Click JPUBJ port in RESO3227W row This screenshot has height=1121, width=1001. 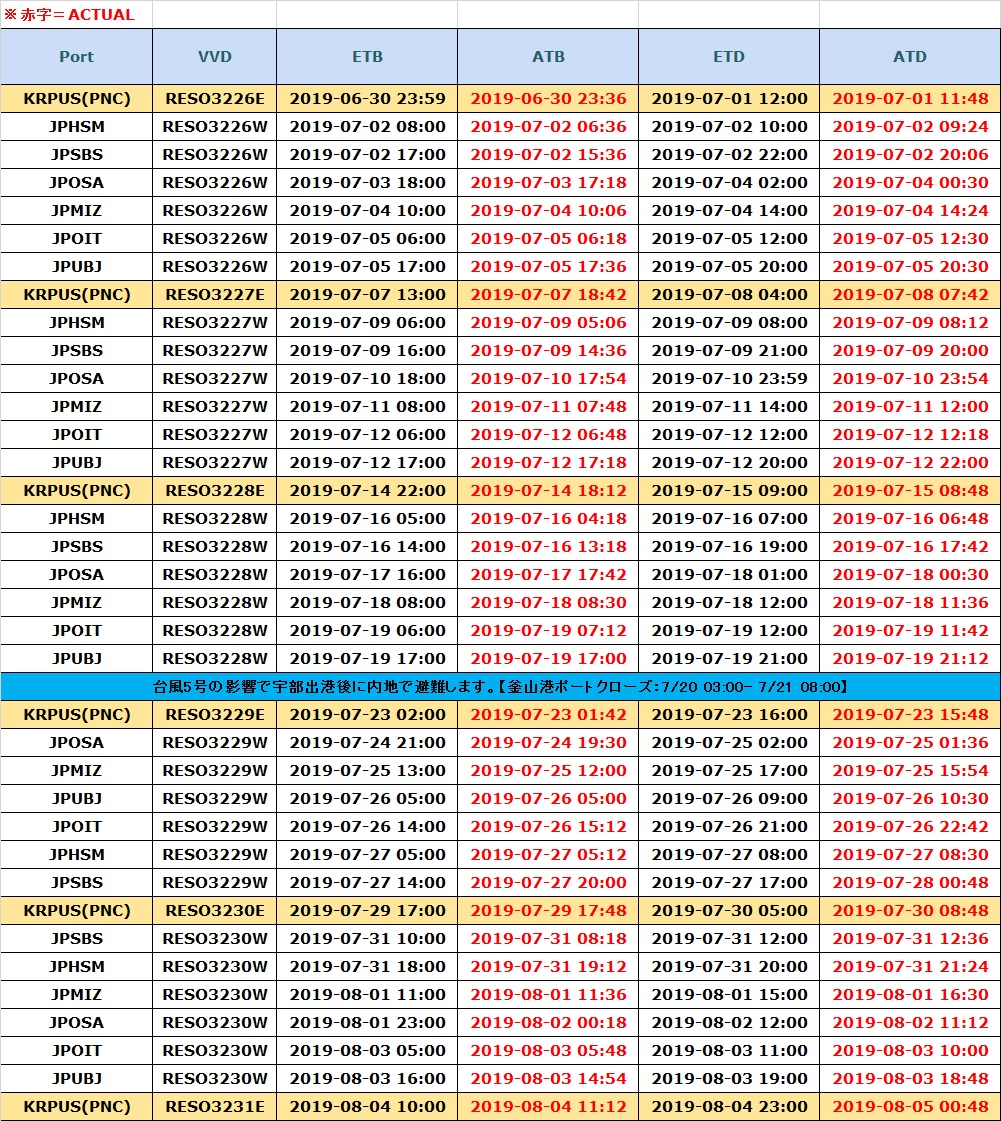coord(77,463)
